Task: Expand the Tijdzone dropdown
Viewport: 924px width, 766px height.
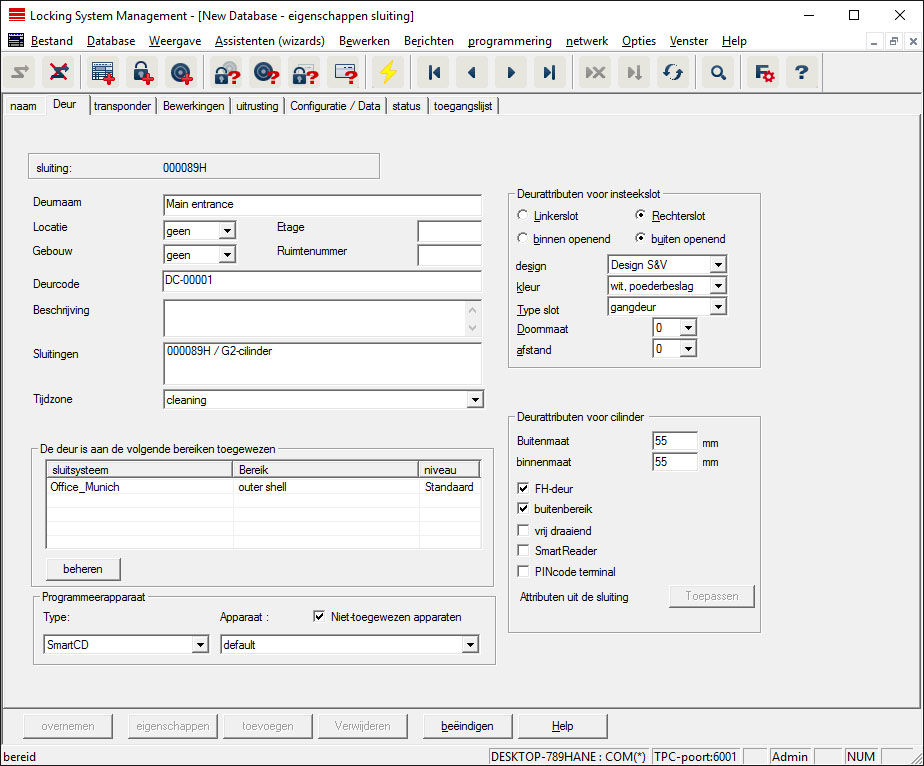Action: (x=474, y=400)
